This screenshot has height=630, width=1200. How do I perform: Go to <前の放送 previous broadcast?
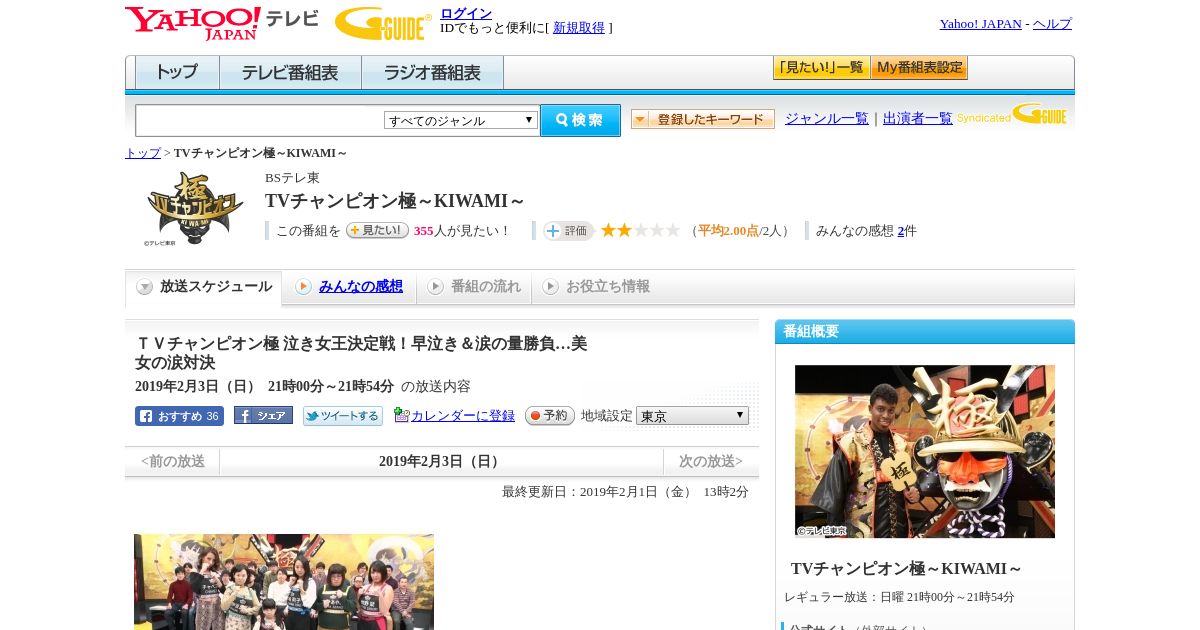(173, 461)
